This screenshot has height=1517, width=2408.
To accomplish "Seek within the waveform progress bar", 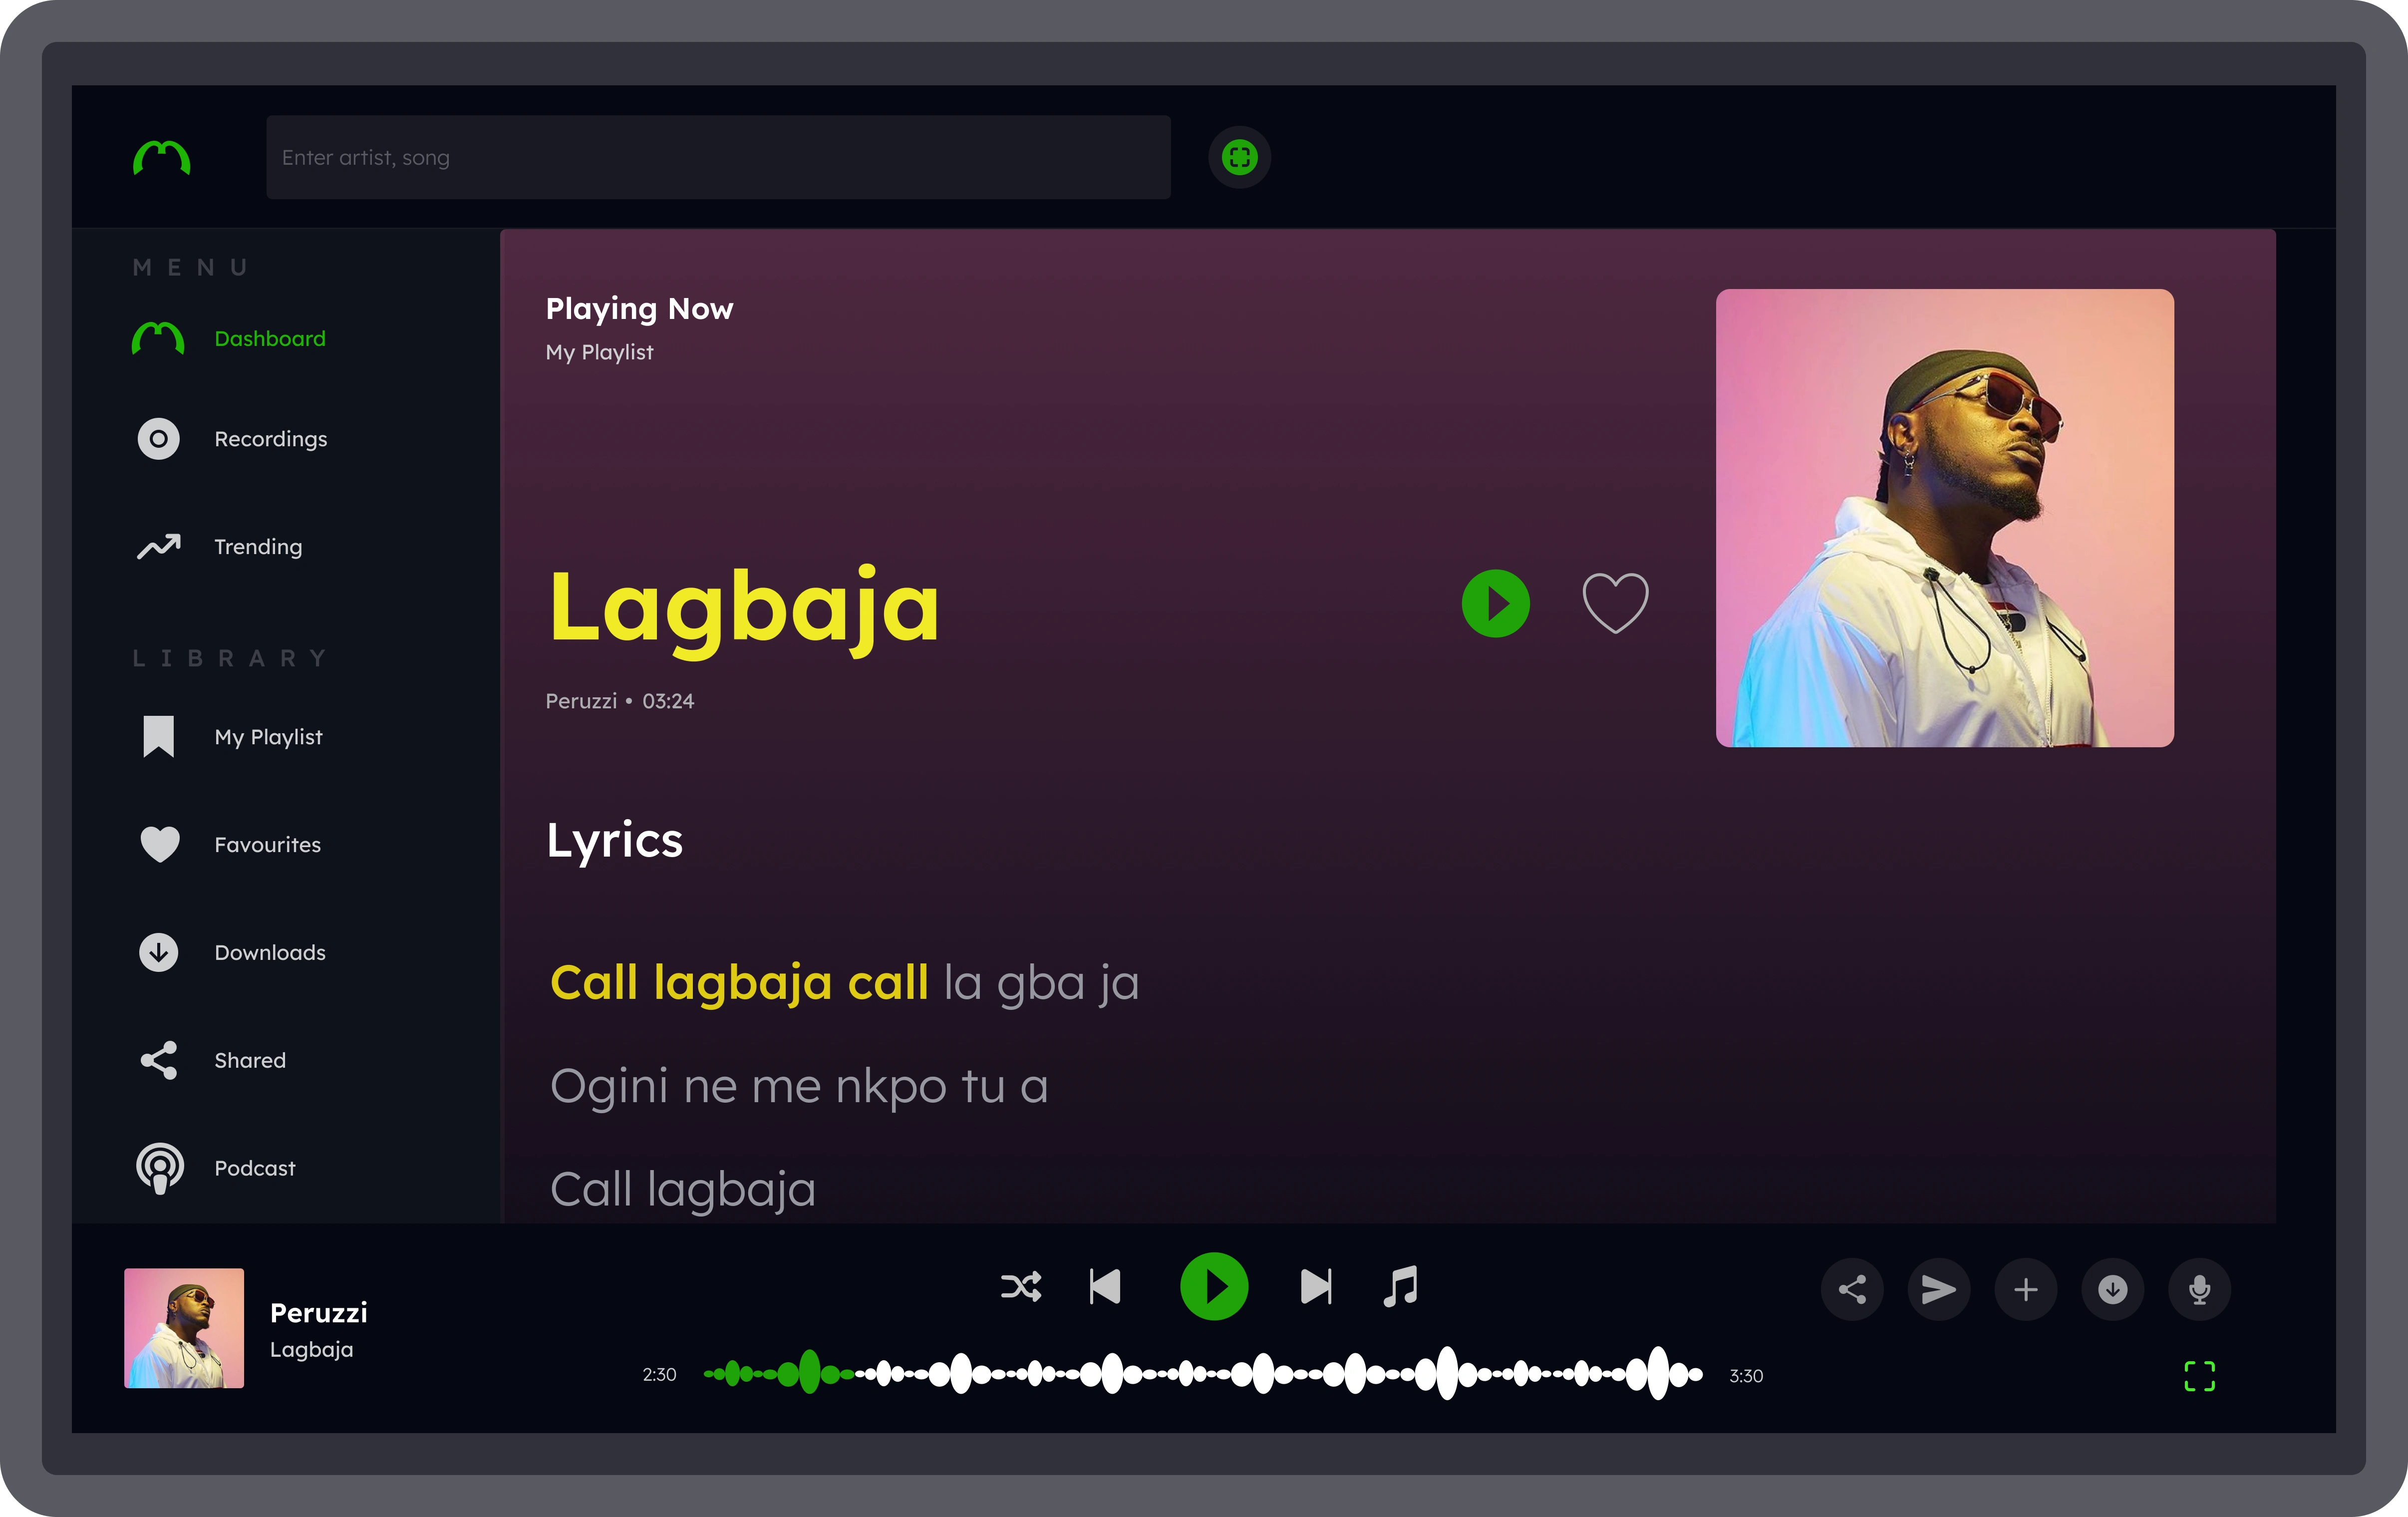I will tap(1203, 1374).
